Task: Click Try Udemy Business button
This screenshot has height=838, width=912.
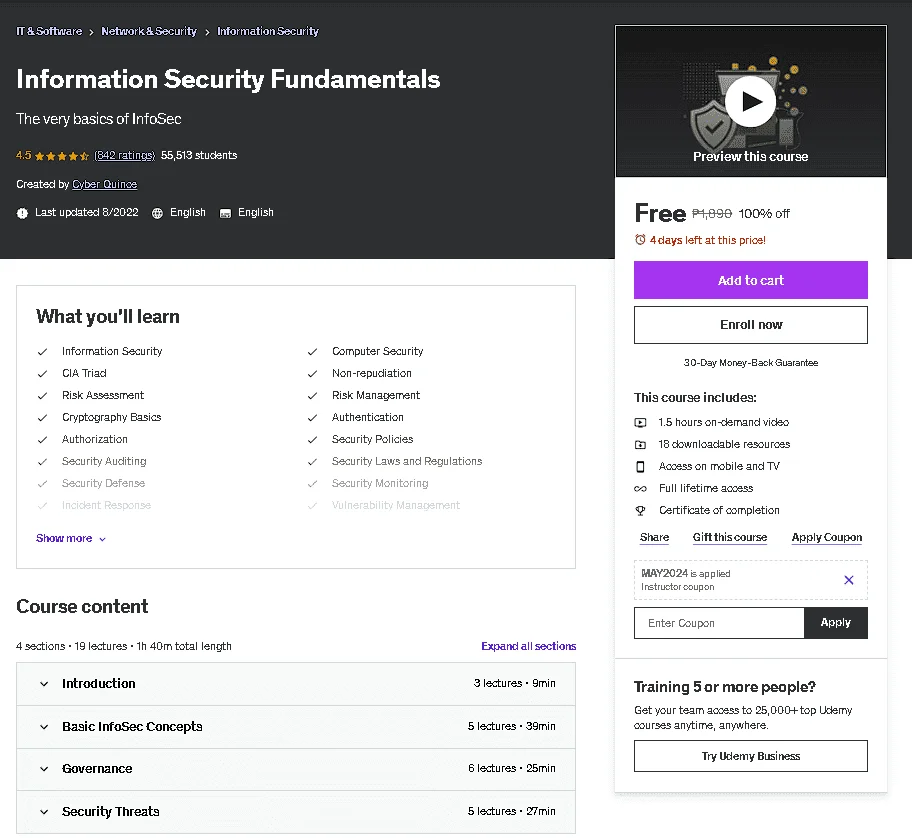Action: coord(750,756)
